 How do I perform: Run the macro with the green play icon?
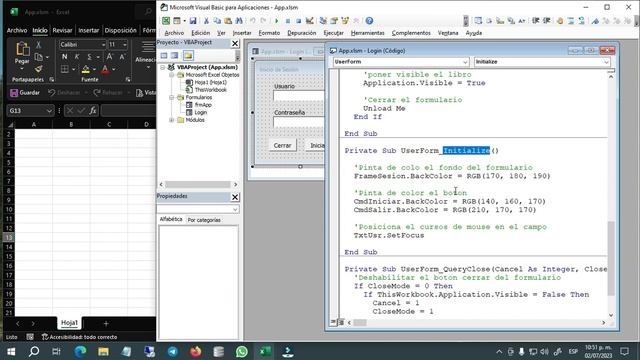click(x=277, y=20)
